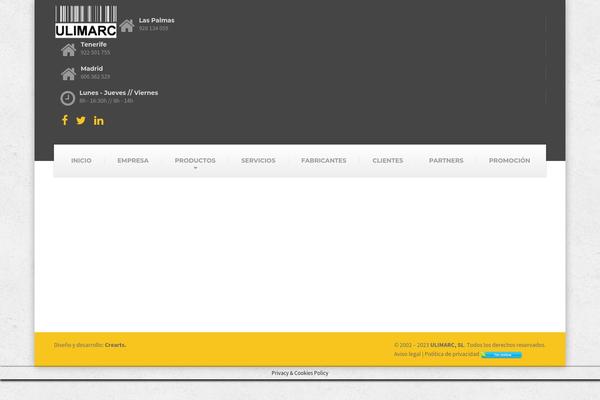Click the 'Diseño y desarrollo' footer text
The image size is (600, 400).
[78, 345]
